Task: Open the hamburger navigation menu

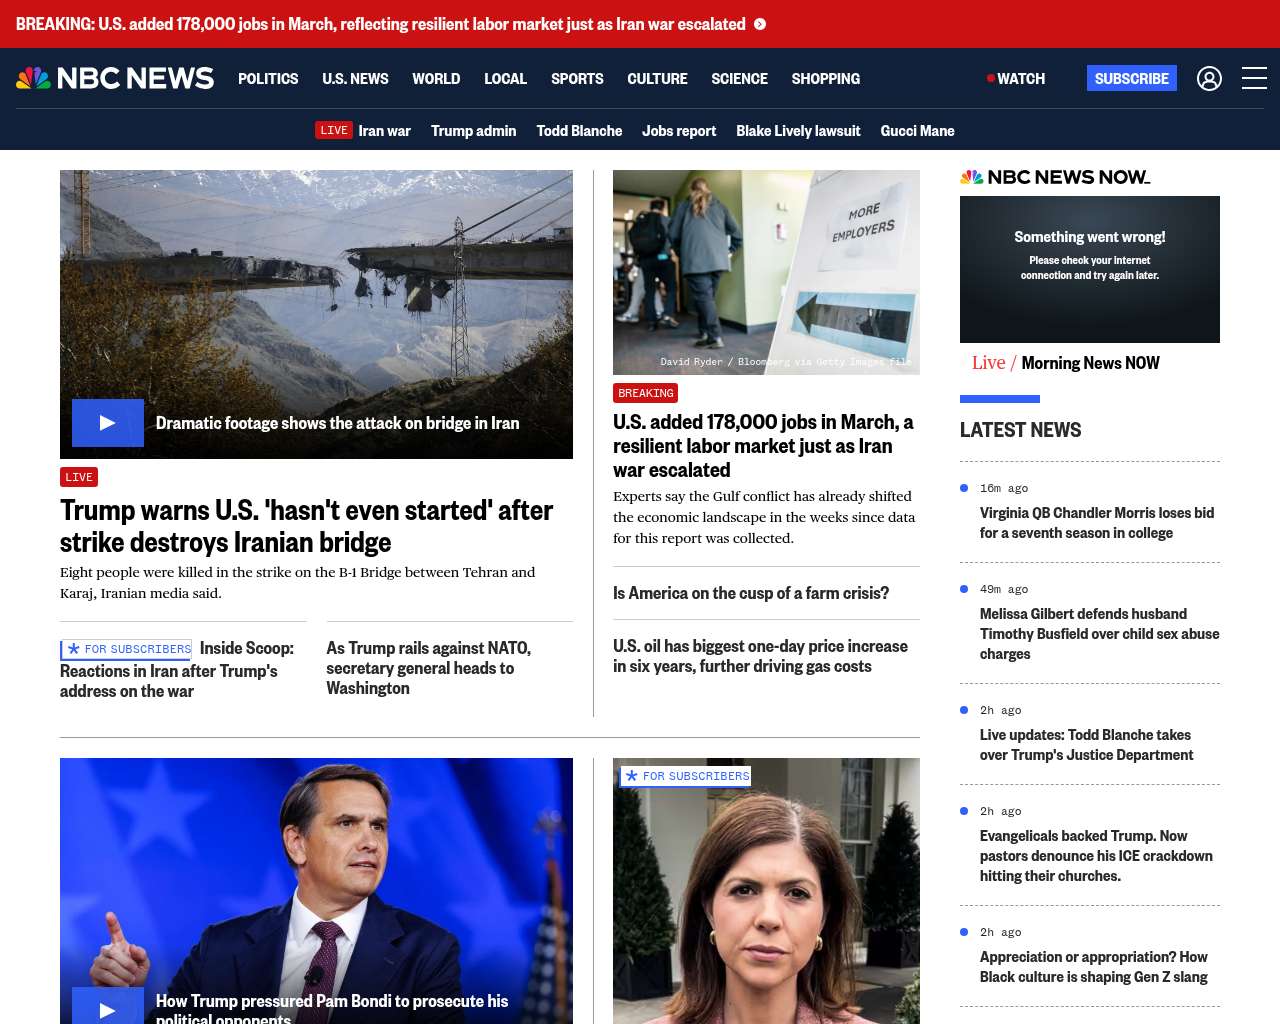Action: point(1254,78)
